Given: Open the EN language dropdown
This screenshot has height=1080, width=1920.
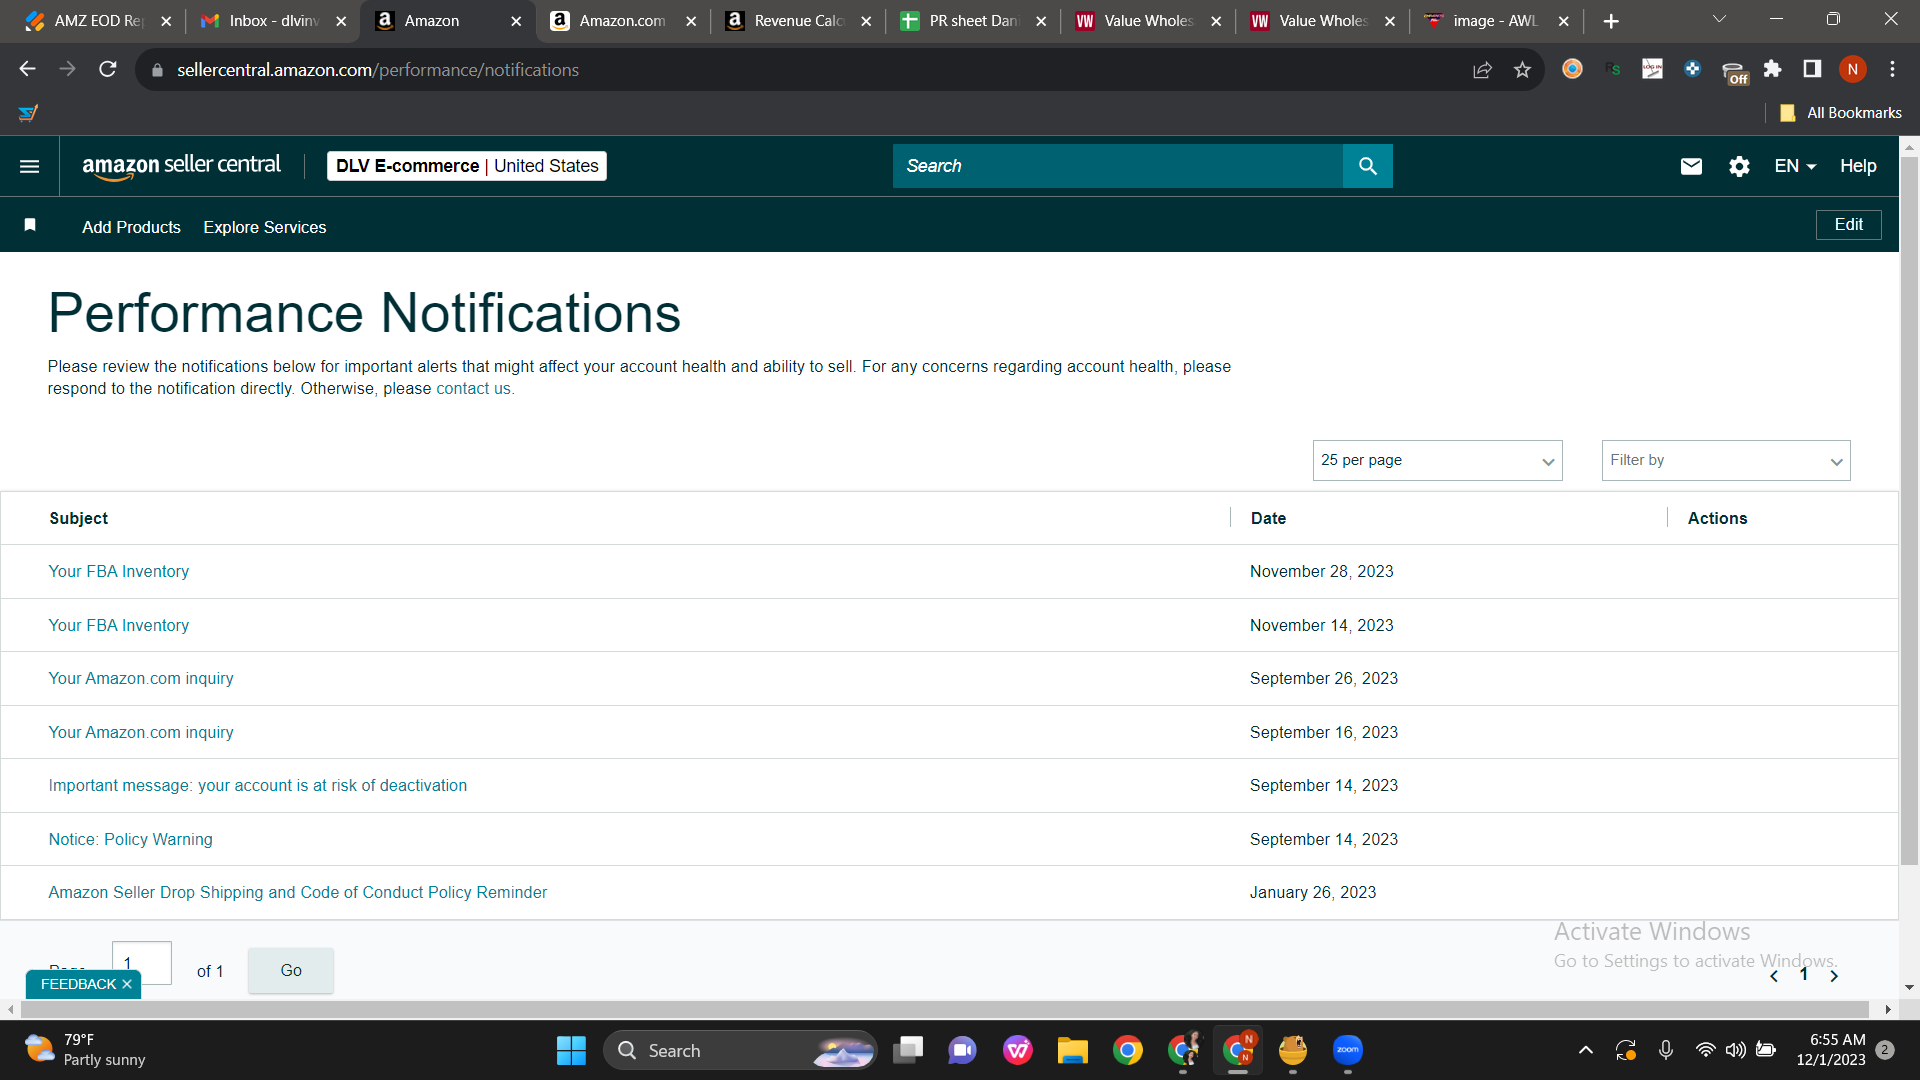Looking at the screenshot, I should point(1795,166).
